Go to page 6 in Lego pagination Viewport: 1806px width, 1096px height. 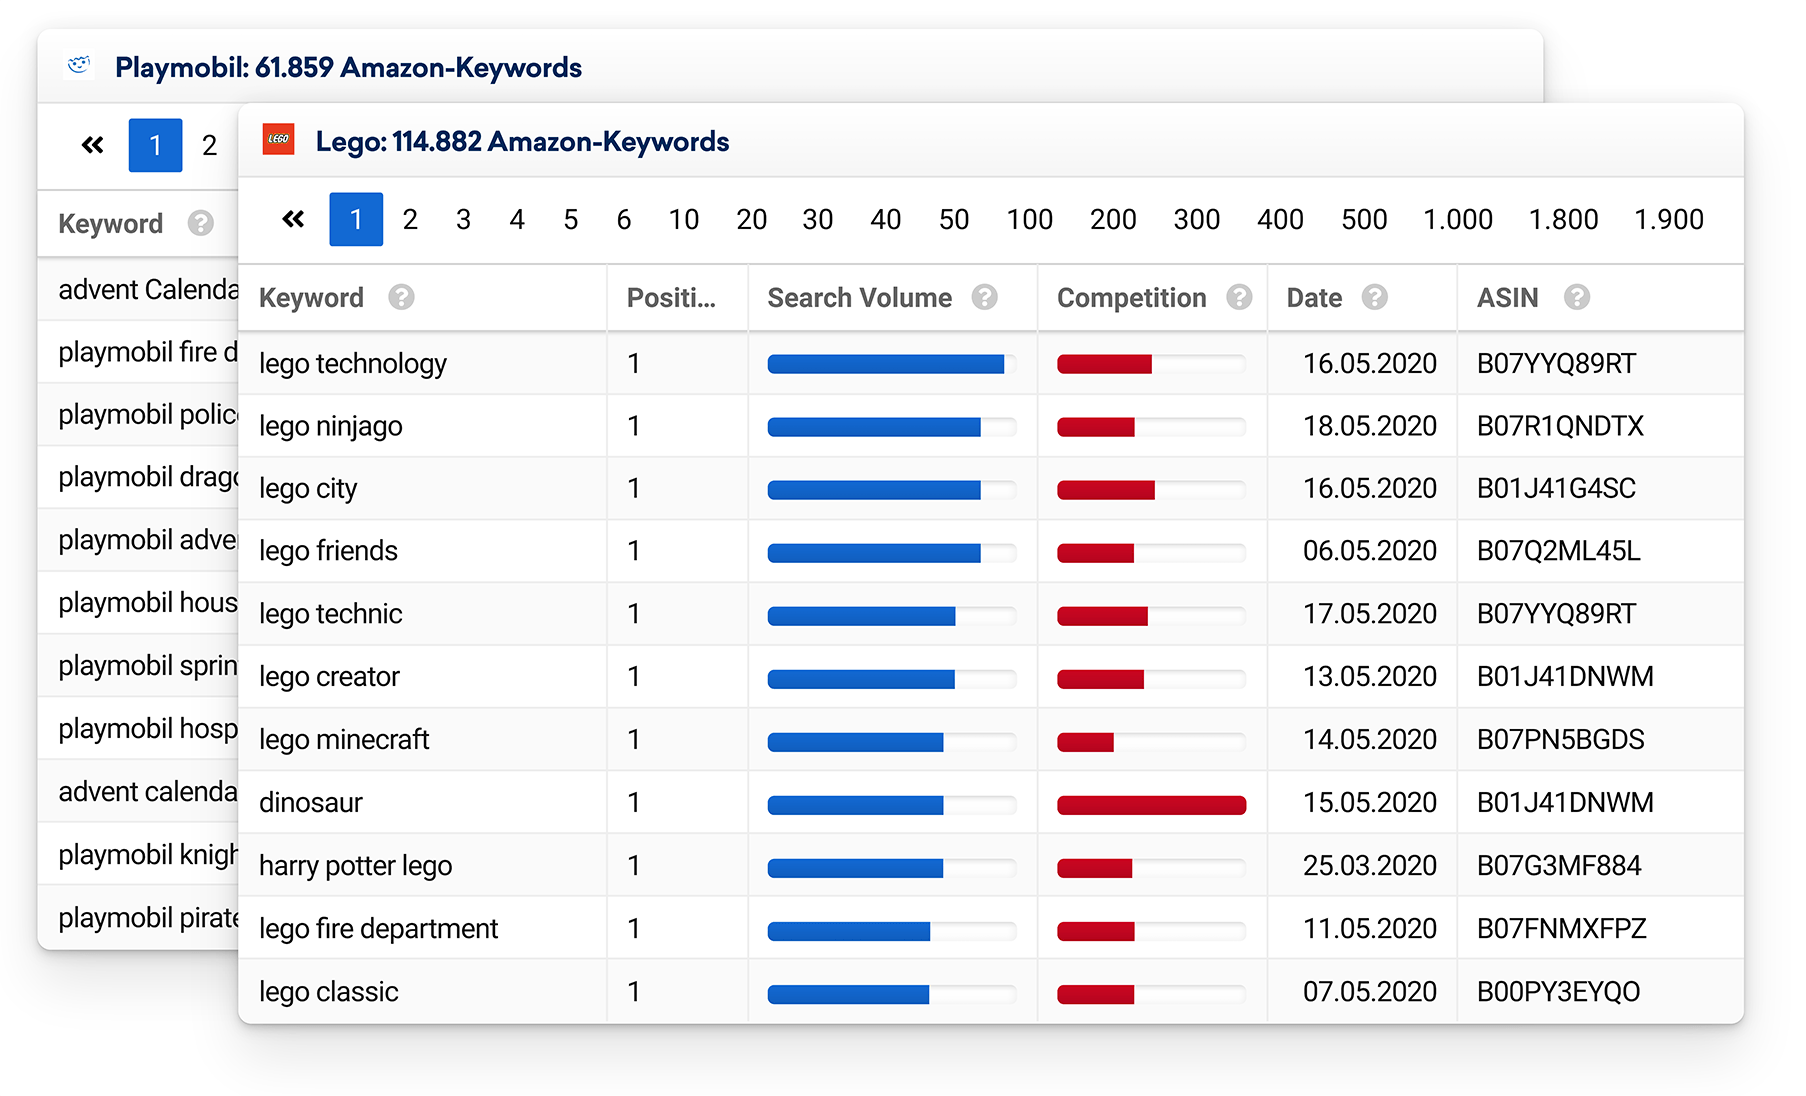pos(624,219)
